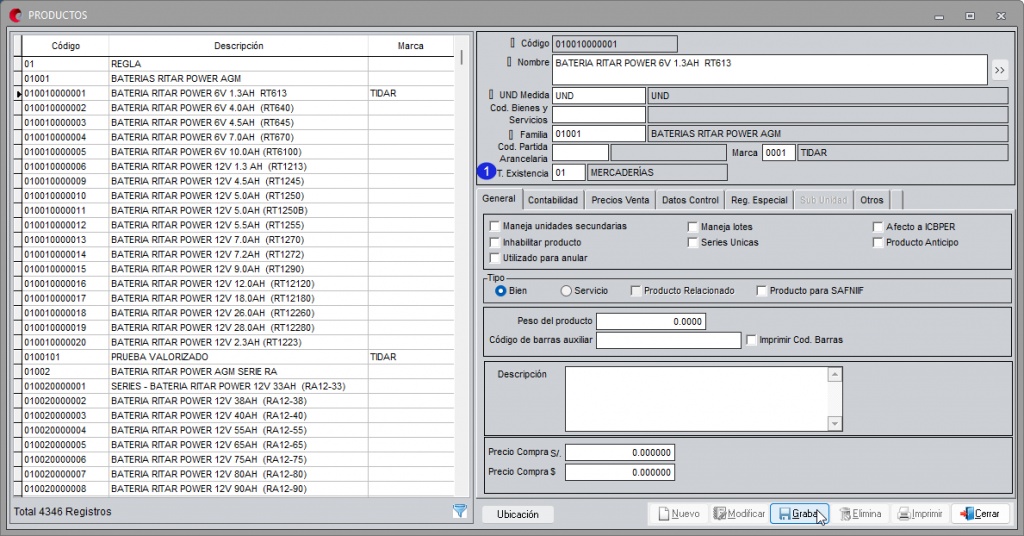Click the Código de barras auxiliar field
This screenshot has width=1024, height=536.
[669, 340]
